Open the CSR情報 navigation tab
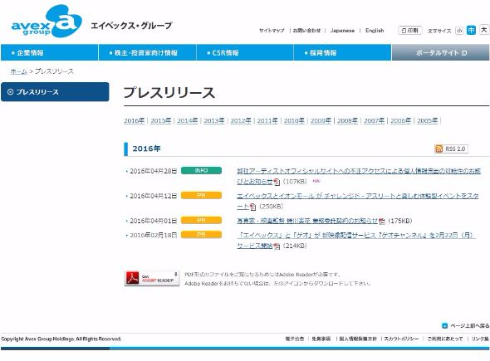Screen dimensions: 490x361 pos(245,53)
